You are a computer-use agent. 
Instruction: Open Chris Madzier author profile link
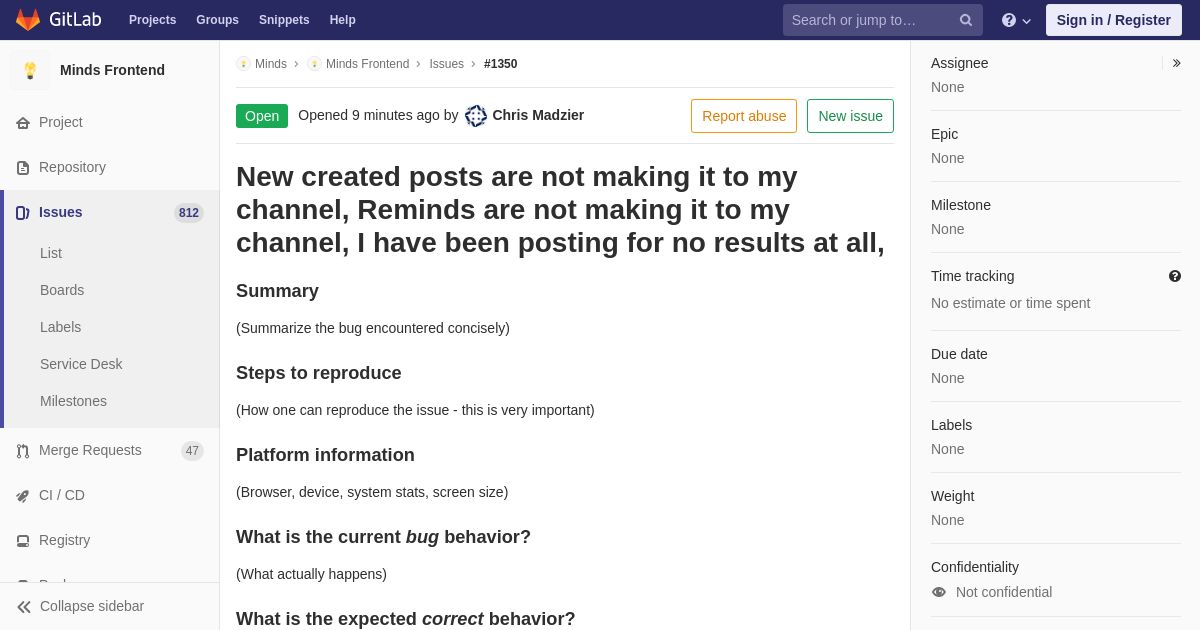(x=538, y=115)
